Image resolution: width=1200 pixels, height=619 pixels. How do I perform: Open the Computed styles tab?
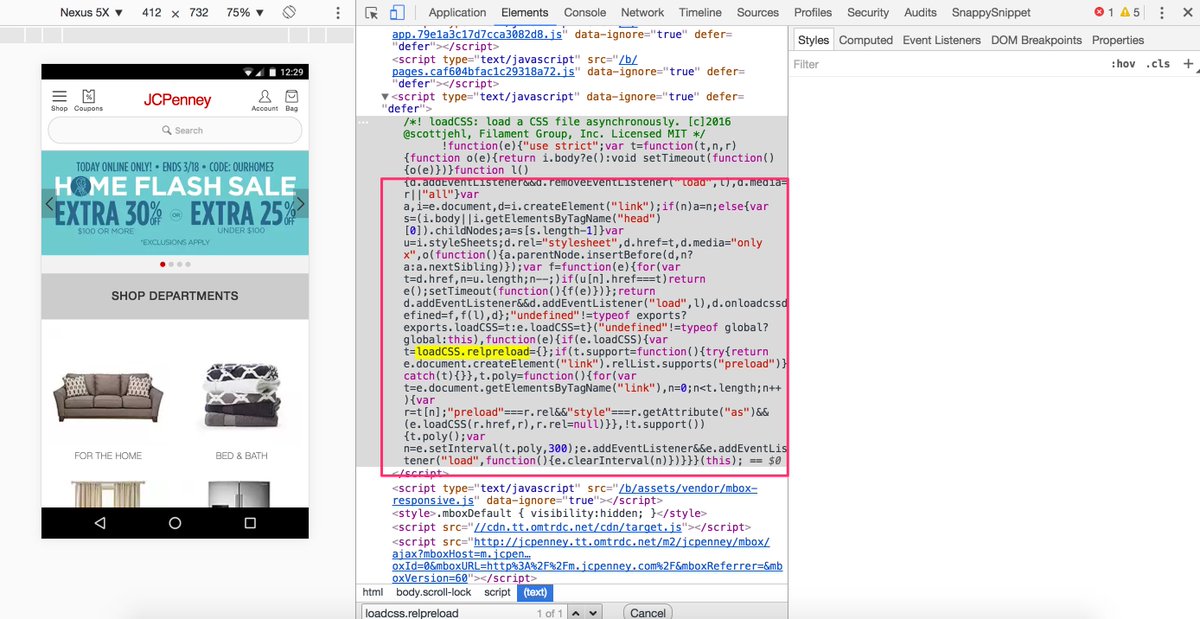click(866, 40)
